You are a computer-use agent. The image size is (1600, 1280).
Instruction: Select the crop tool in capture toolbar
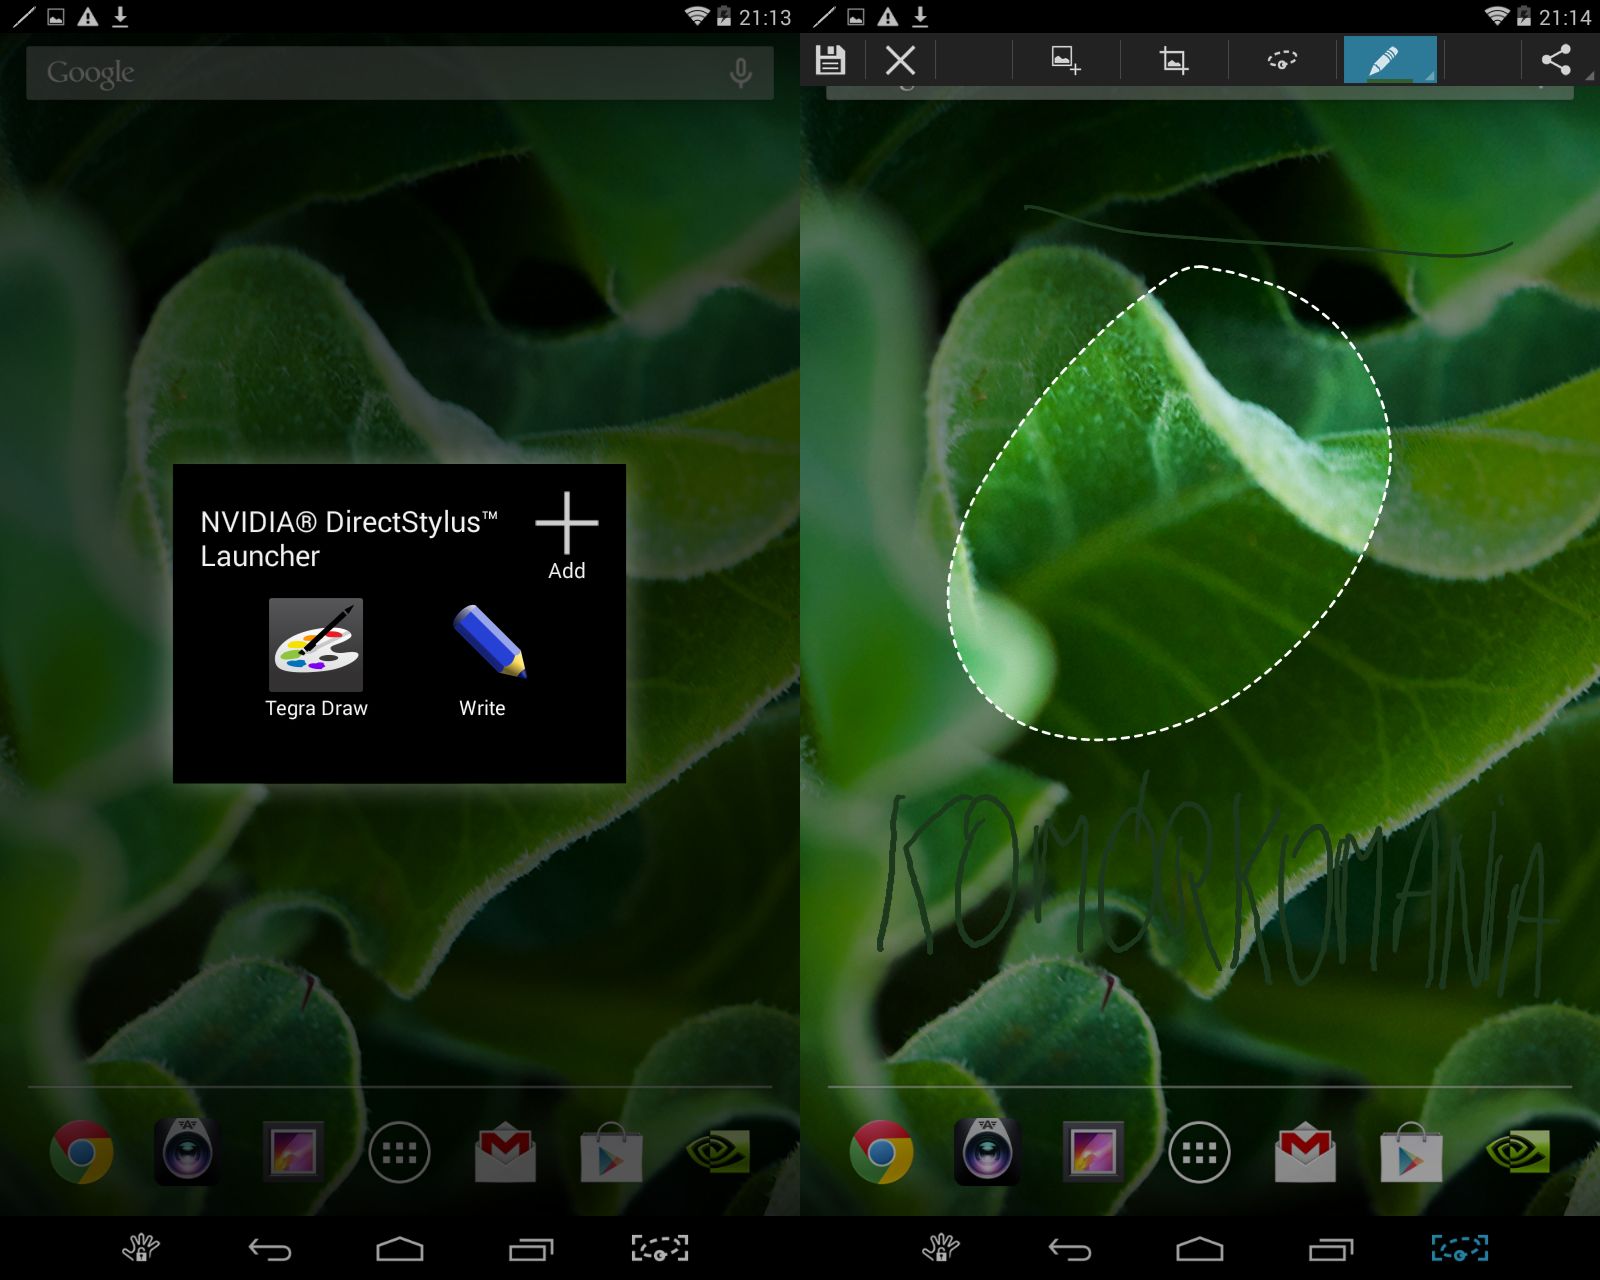click(x=1173, y=60)
